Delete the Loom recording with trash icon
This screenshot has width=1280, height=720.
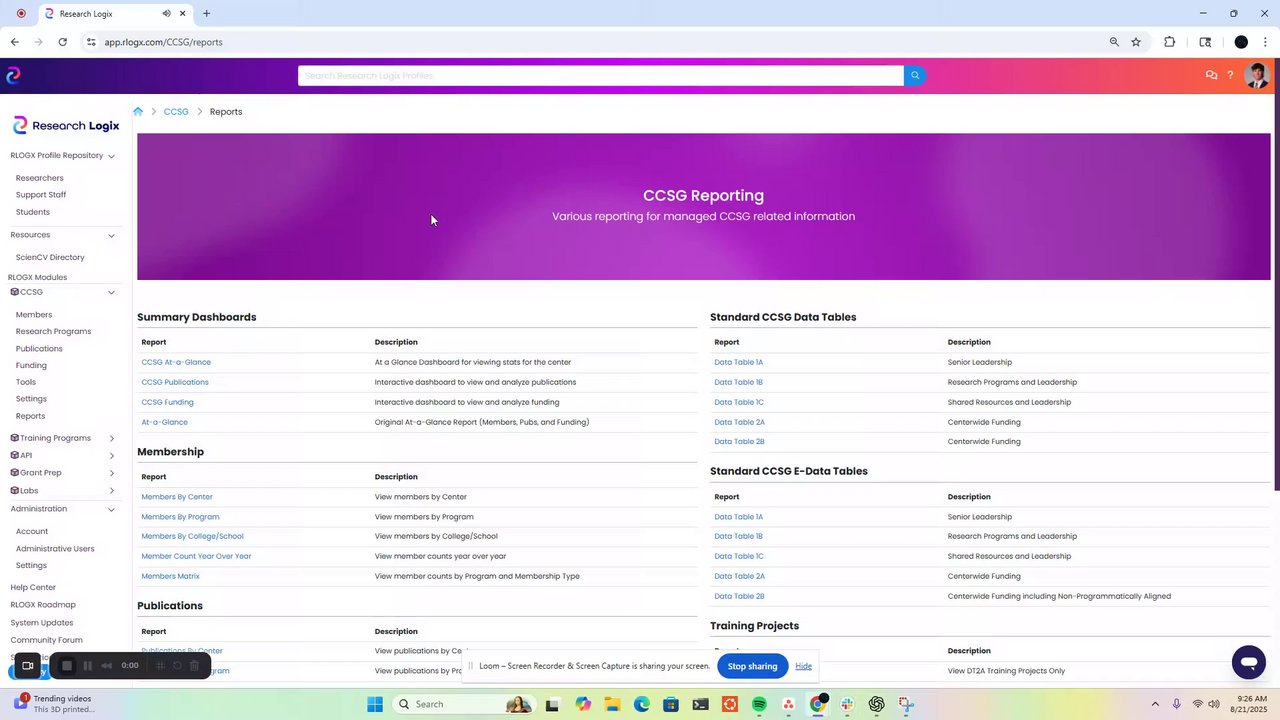194,666
